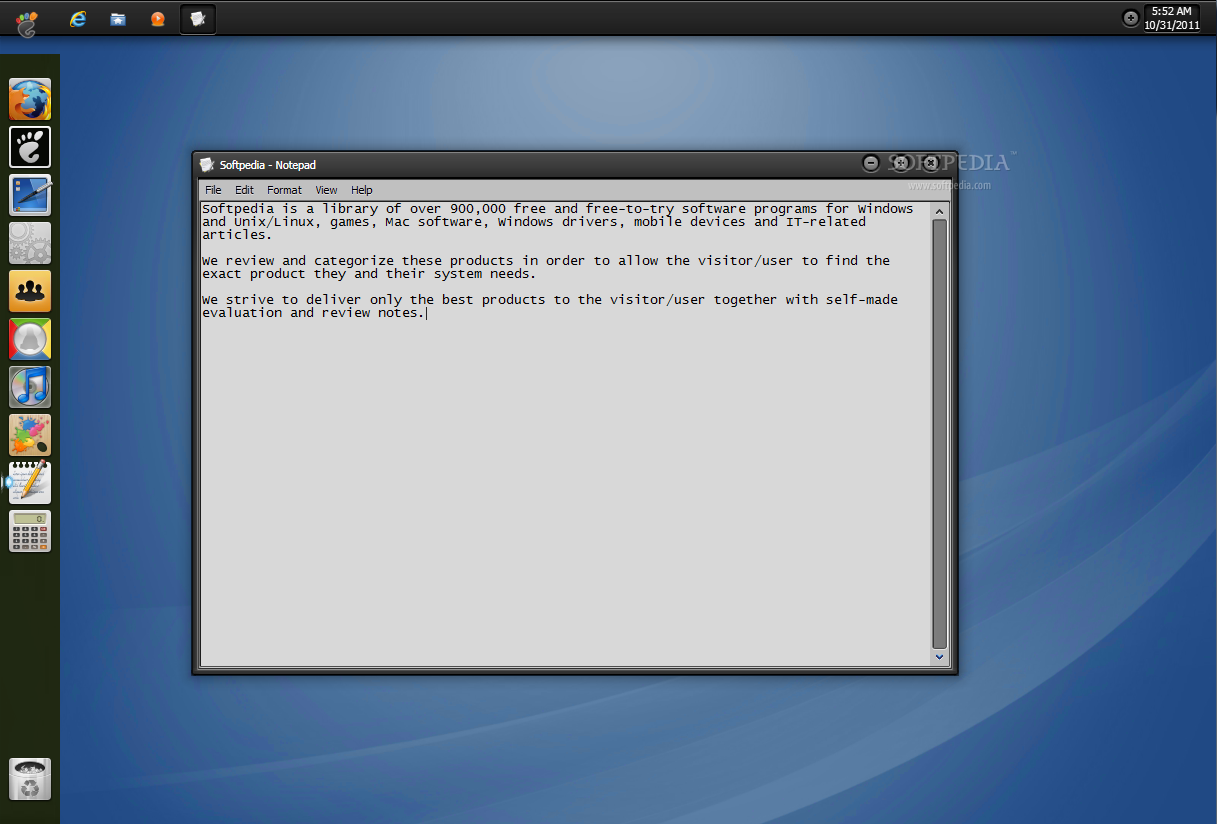Image resolution: width=1217 pixels, height=824 pixels.
Task: Open the notepad with pencil dock icon
Action: tap(30, 482)
